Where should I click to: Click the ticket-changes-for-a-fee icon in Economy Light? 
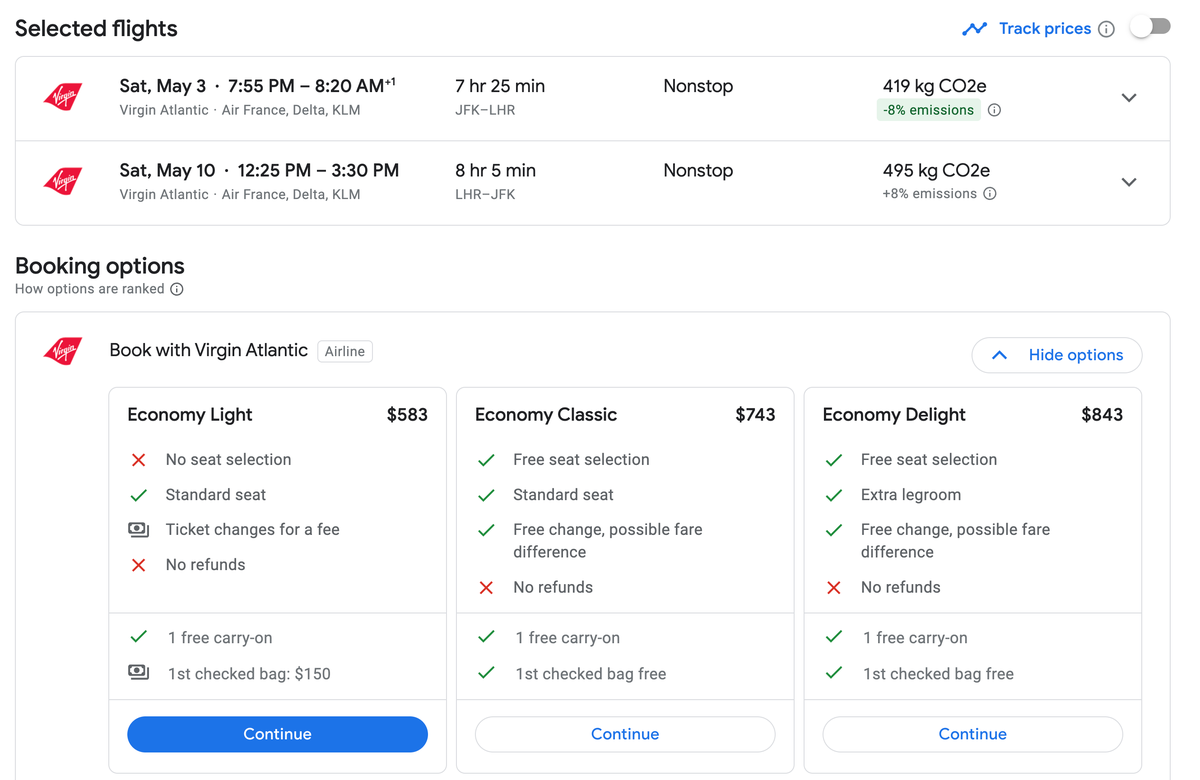click(138, 529)
